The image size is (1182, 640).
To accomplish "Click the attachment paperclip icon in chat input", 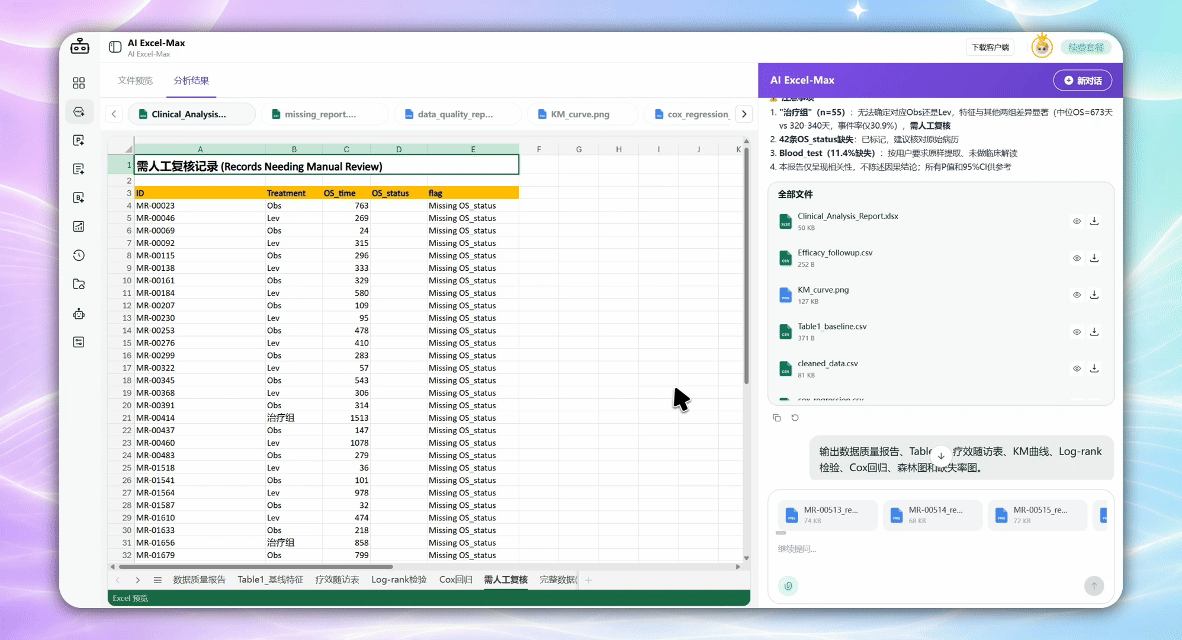I will coord(789,586).
